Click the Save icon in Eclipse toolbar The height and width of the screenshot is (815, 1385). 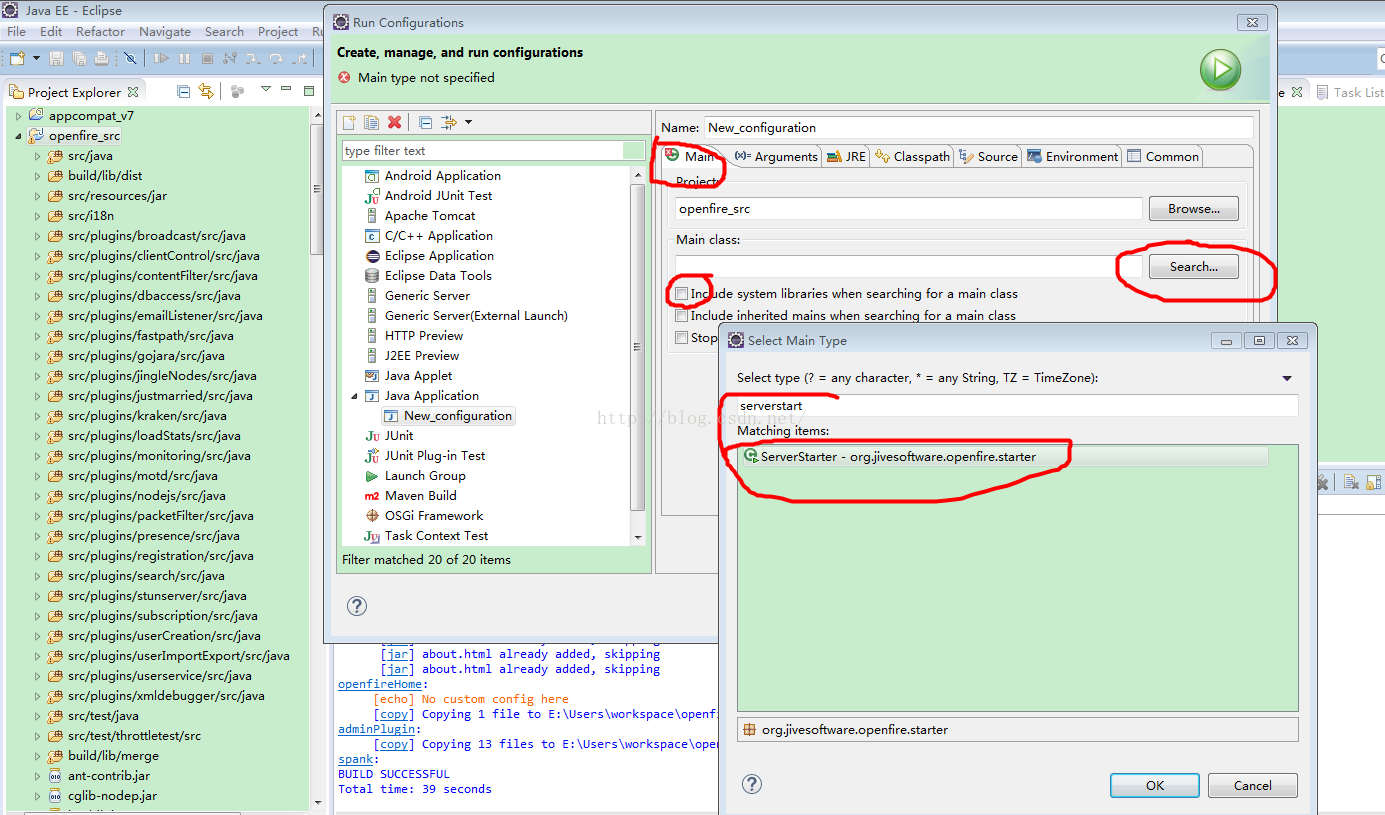56,59
